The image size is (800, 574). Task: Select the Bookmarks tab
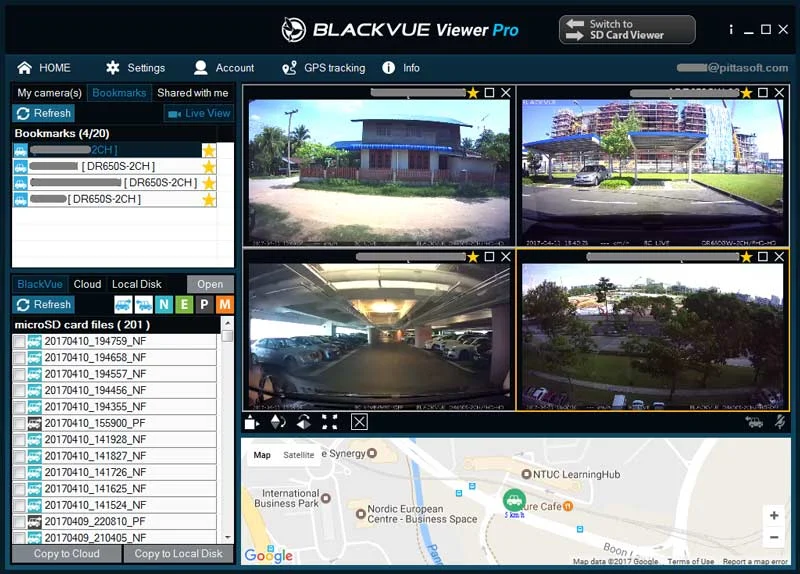pyautogui.click(x=119, y=93)
